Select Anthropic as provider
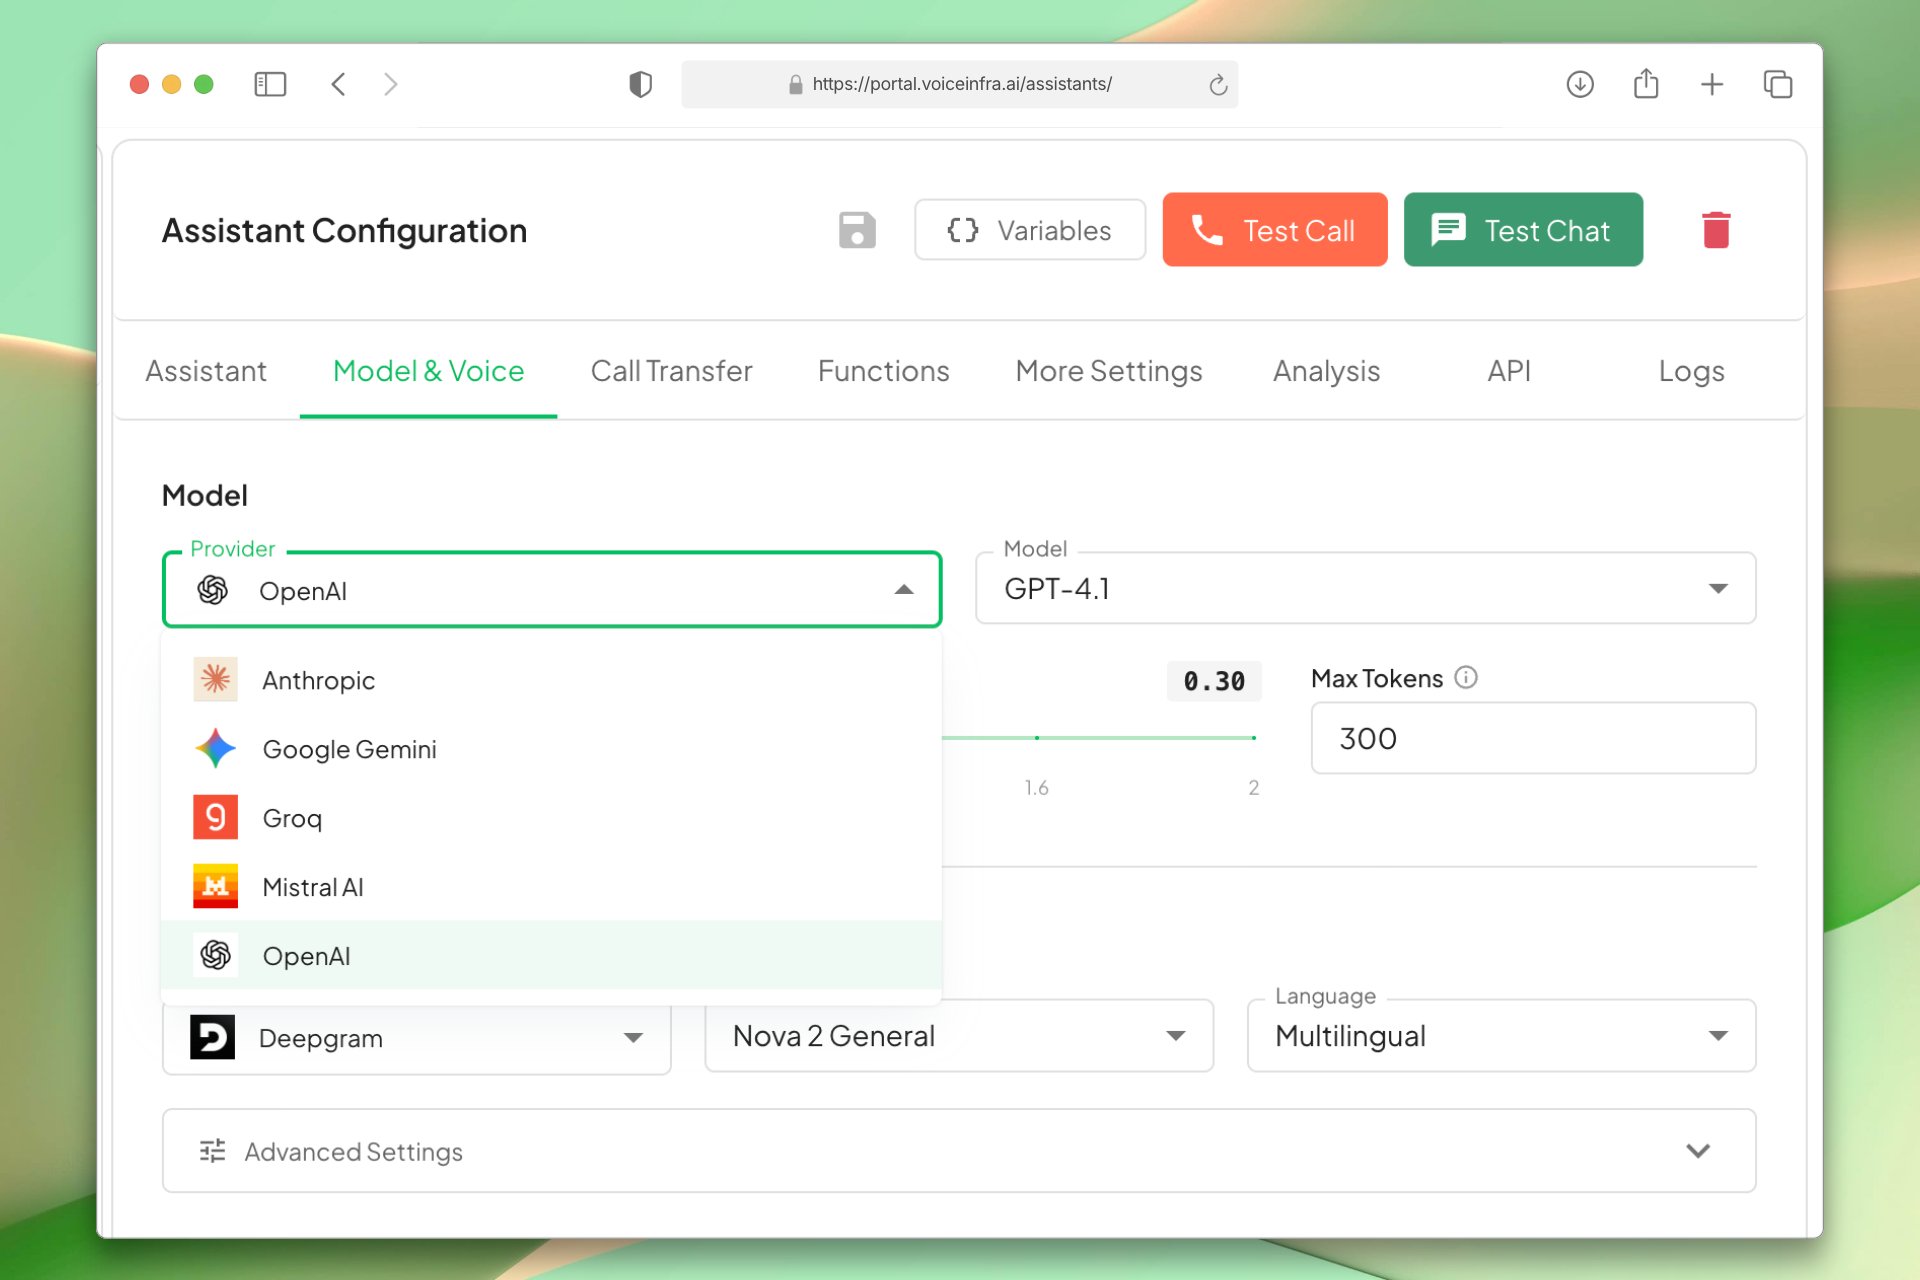 click(551, 680)
